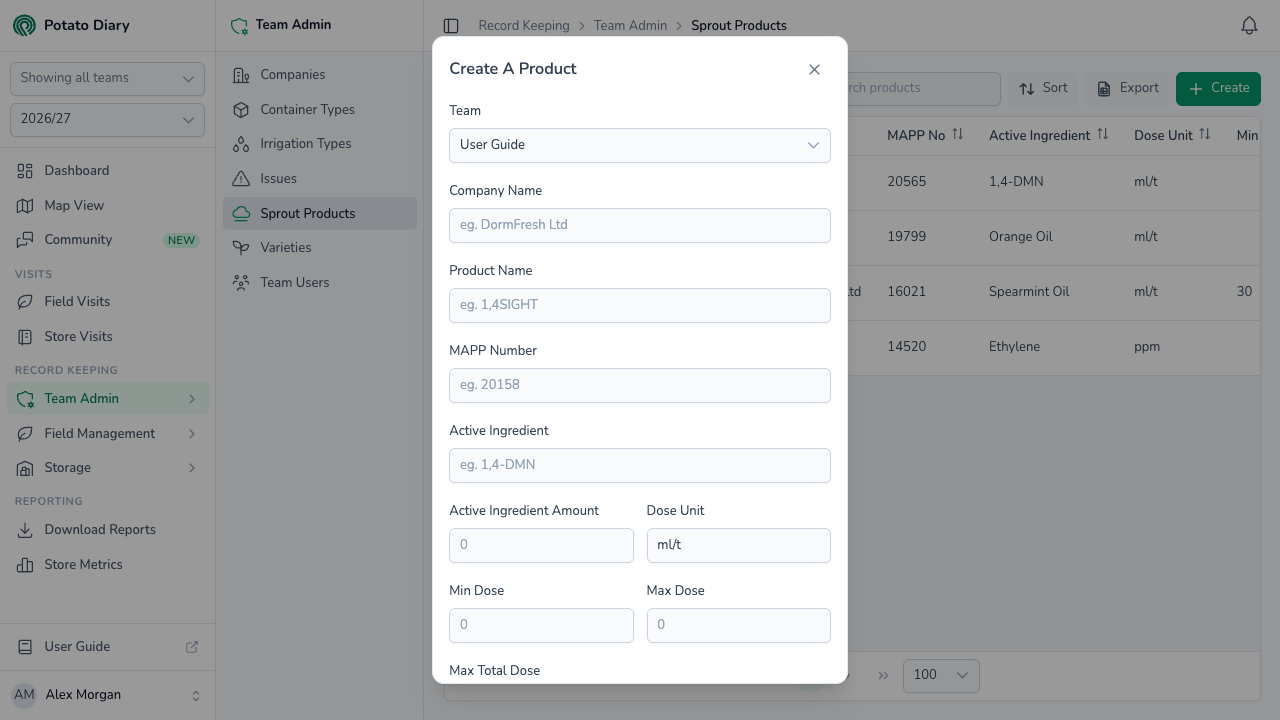
Task: Click the Team Admin header icon
Action: [x=239, y=26]
